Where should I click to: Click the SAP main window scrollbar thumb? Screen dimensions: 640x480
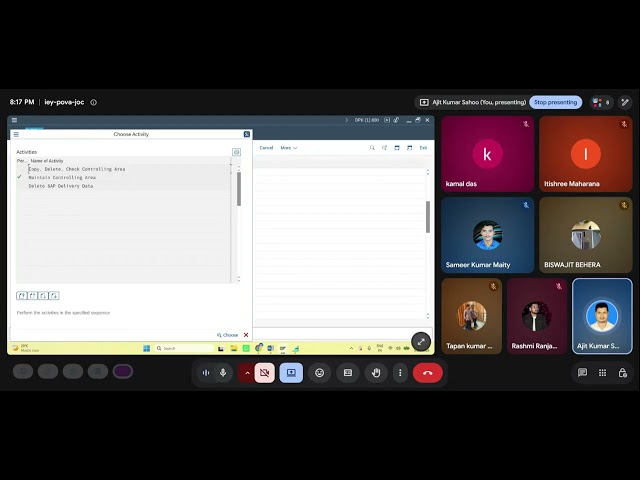pos(428,217)
